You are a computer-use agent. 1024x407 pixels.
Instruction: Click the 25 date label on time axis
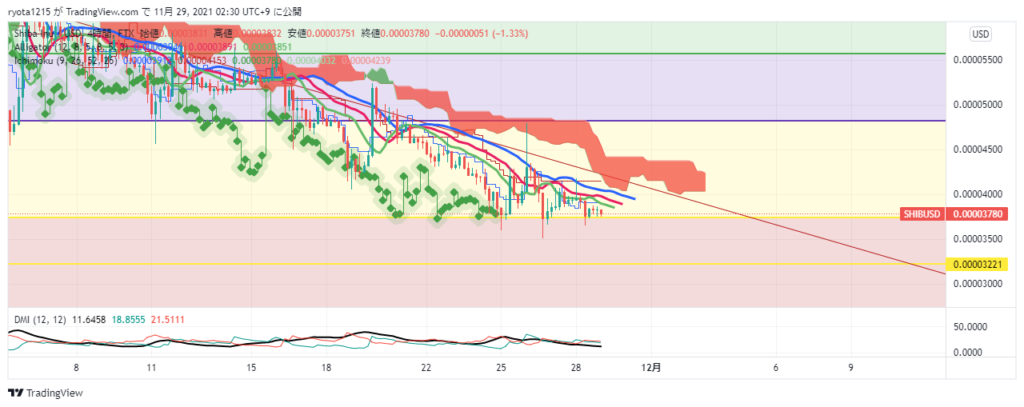(x=500, y=367)
